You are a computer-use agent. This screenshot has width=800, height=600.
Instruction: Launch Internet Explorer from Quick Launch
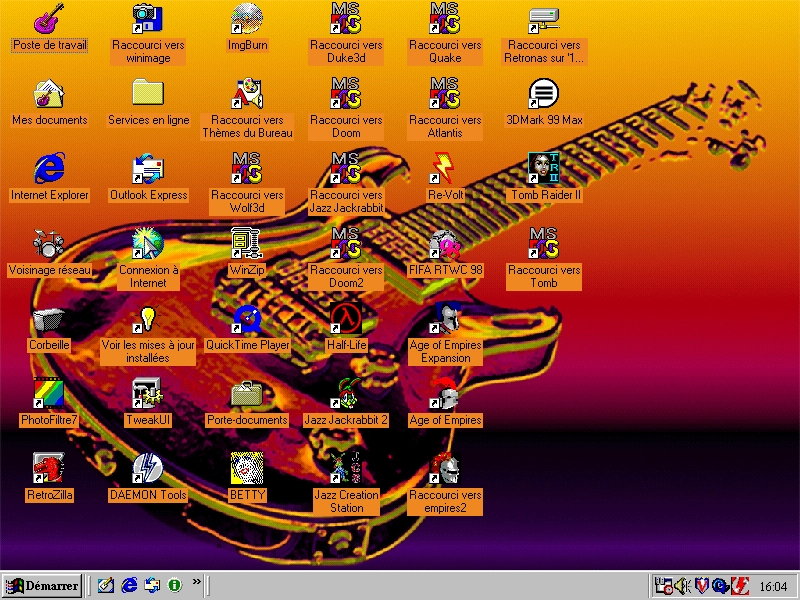tap(129, 585)
